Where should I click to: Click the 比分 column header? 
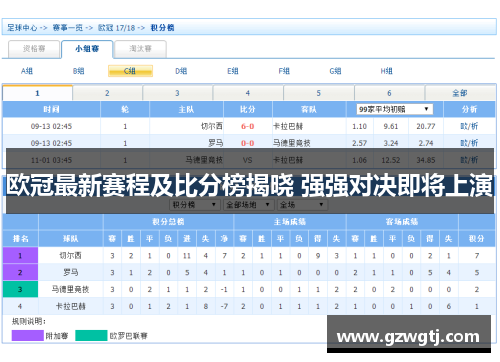[x=248, y=109]
